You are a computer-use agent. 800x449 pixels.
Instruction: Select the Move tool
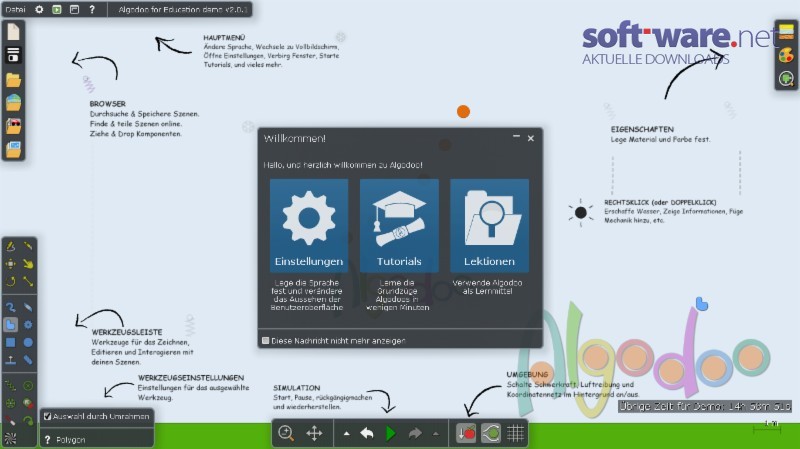10,264
